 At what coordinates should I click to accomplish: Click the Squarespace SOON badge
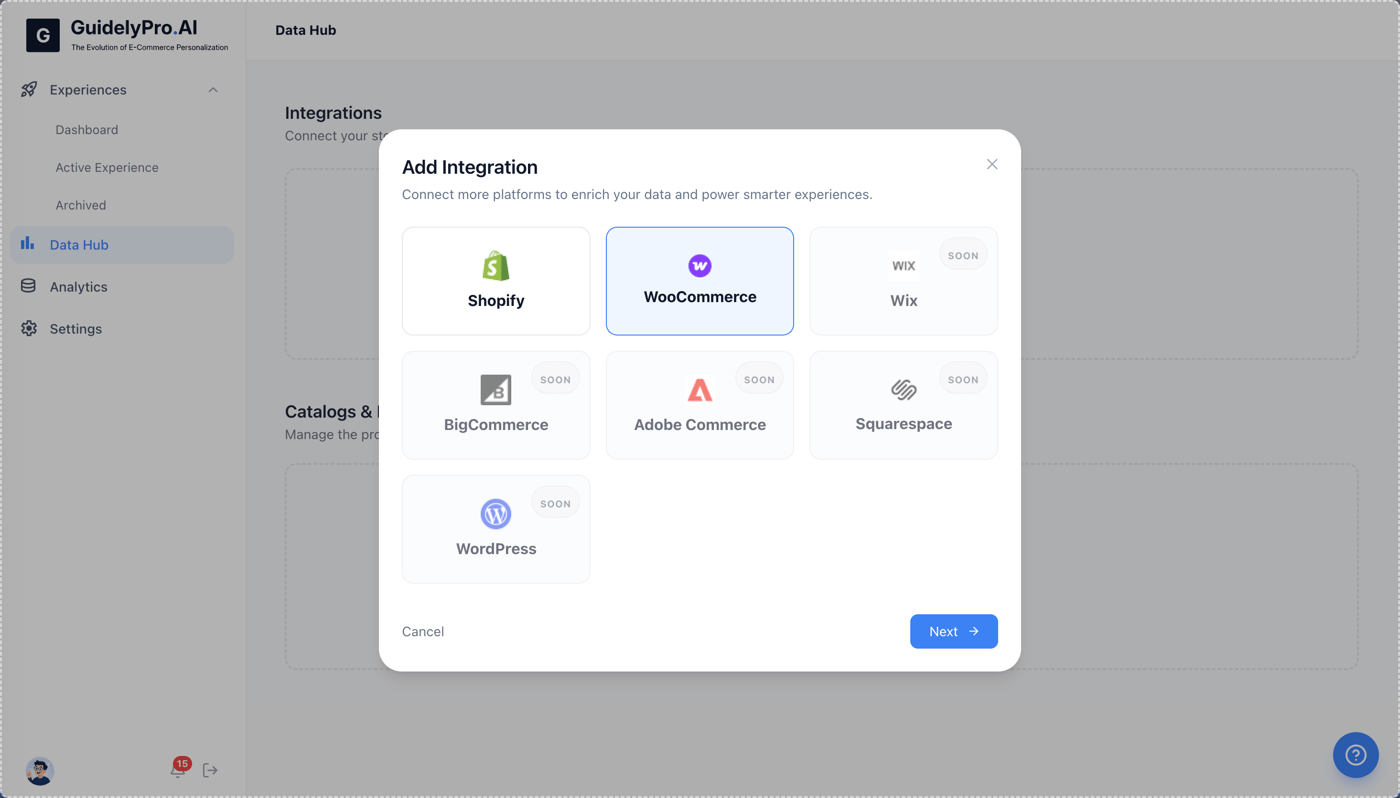[963, 380]
